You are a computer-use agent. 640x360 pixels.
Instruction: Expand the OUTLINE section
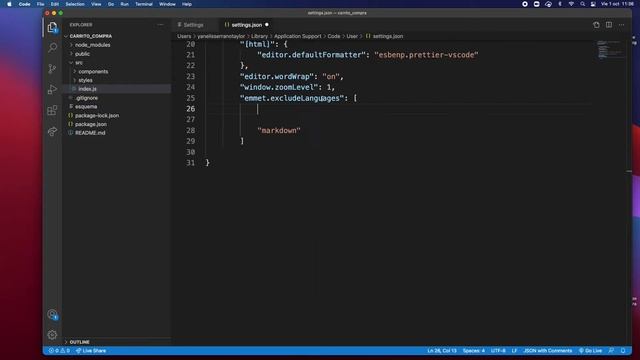click(x=80, y=342)
